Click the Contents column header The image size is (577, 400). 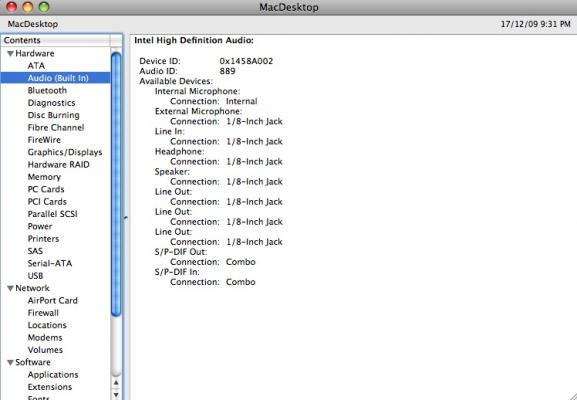click(55, 40)
